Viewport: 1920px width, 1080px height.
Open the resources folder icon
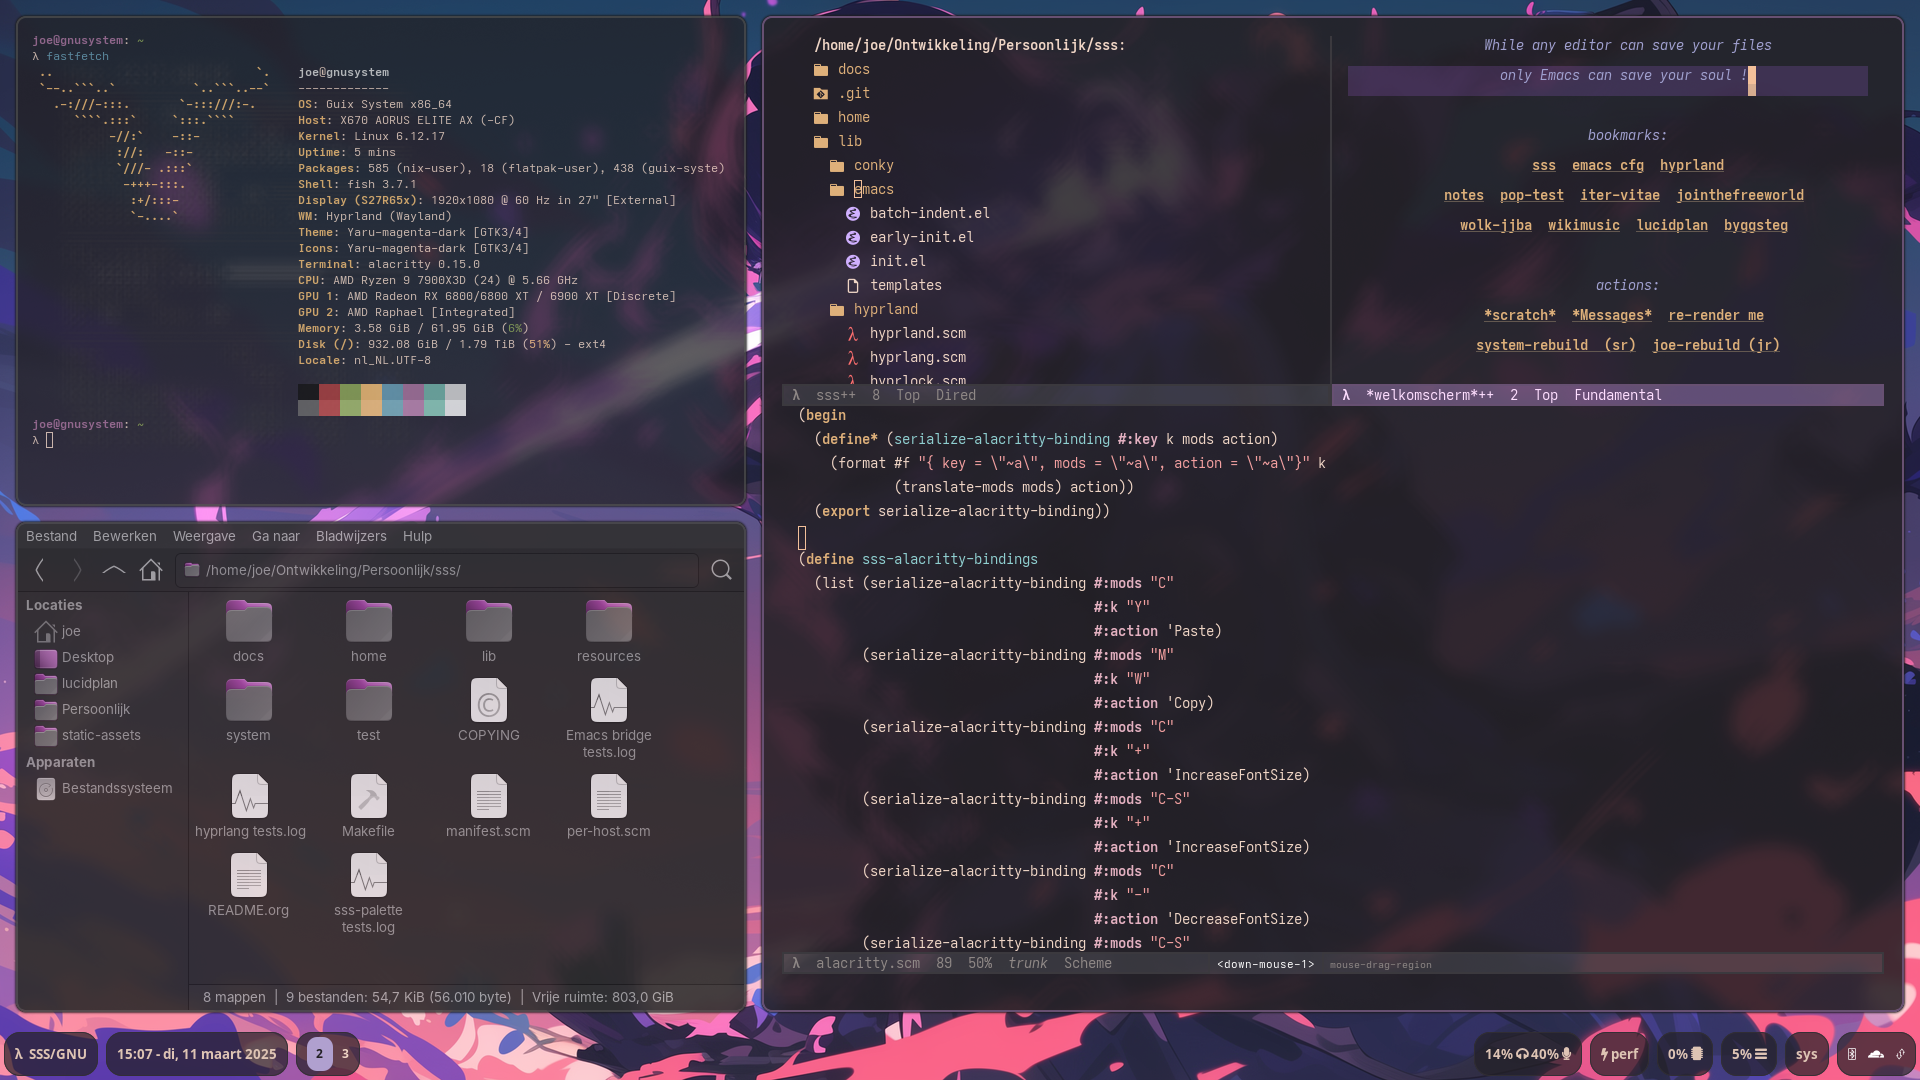pyautogui.click(x=608, y=622)
